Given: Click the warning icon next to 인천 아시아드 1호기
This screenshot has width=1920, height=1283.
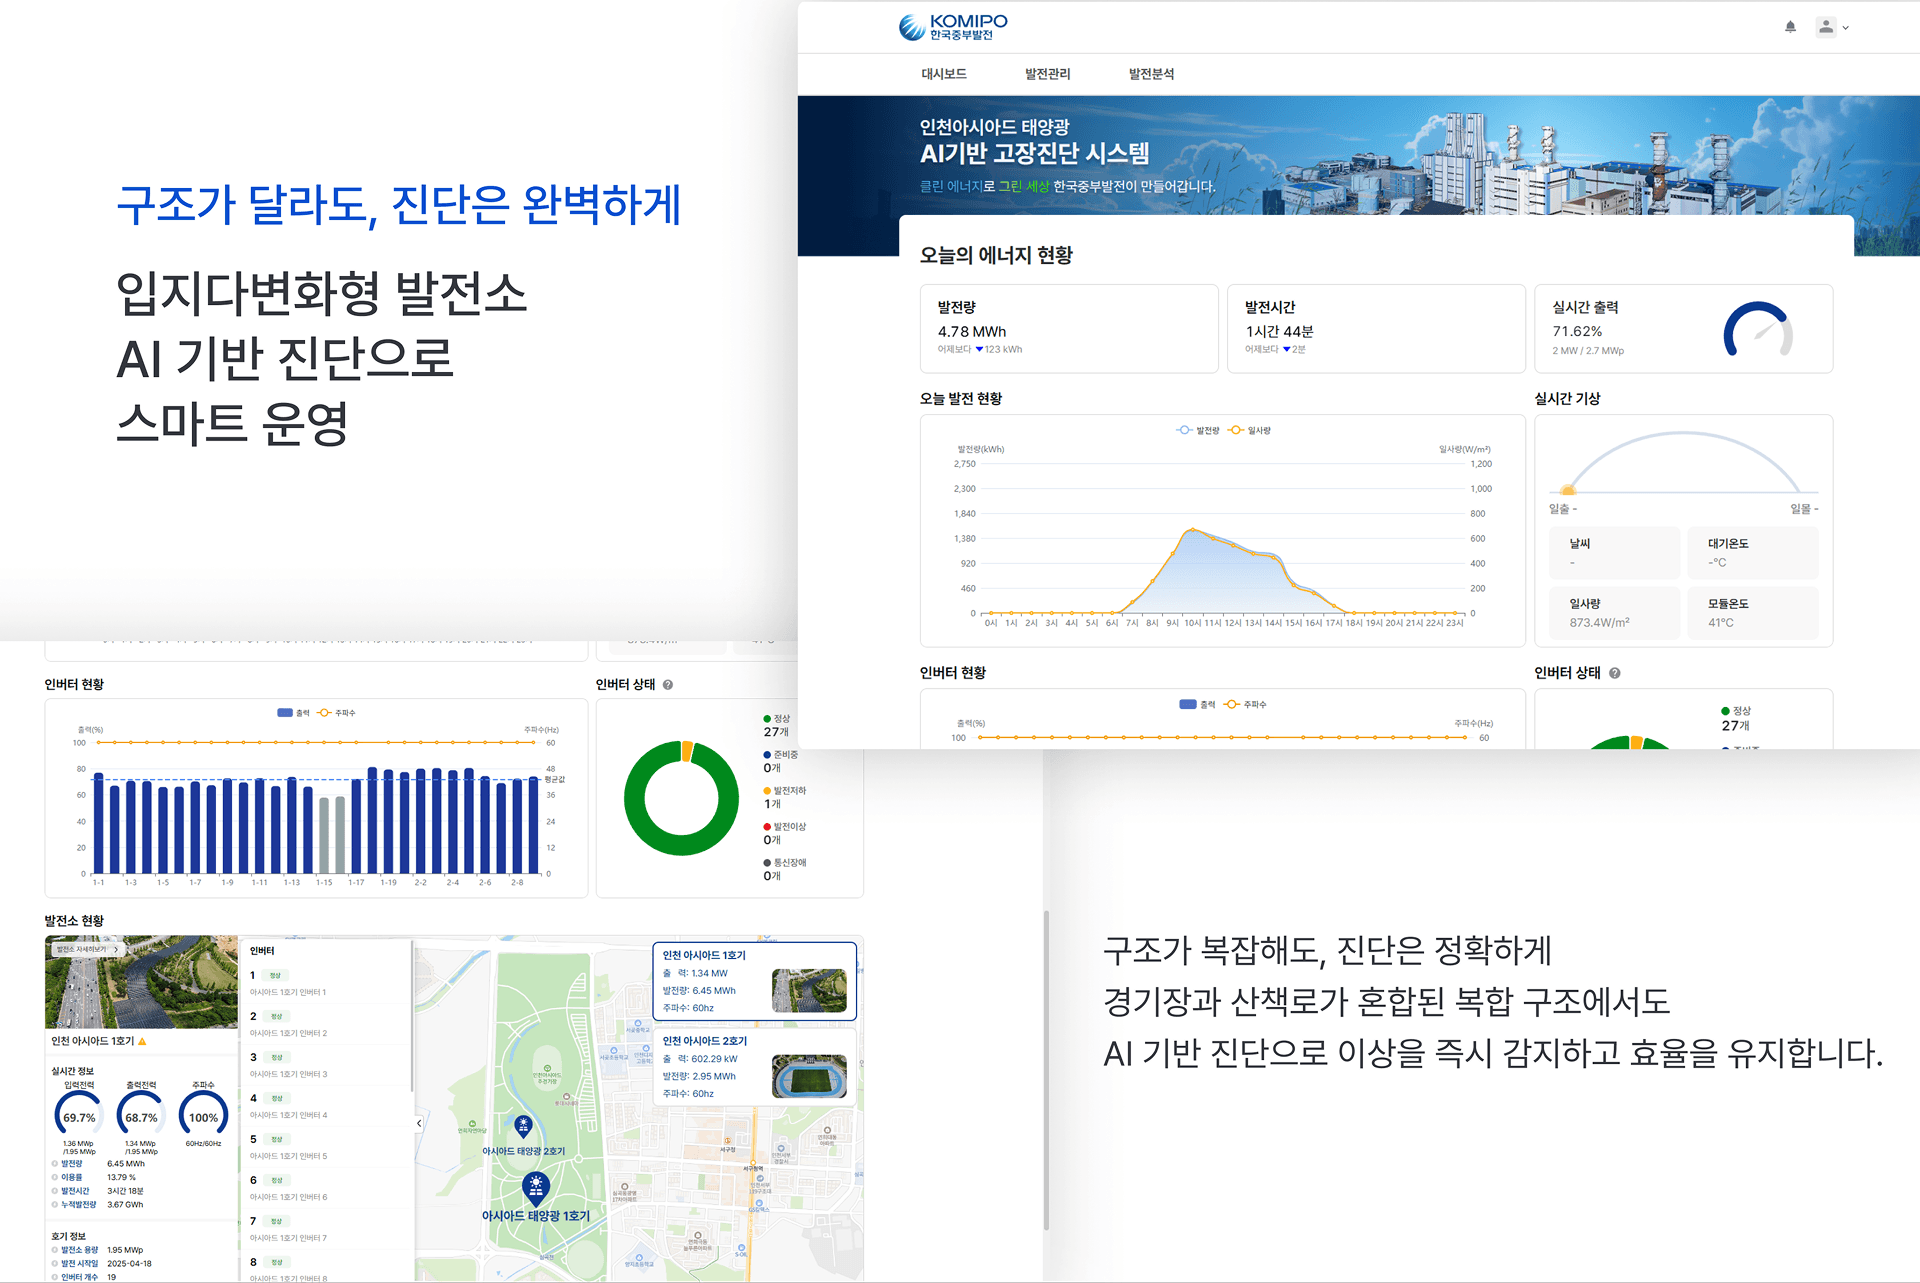Looking at the screenshot, I should pyautogui.click(x=142, y=1041).
